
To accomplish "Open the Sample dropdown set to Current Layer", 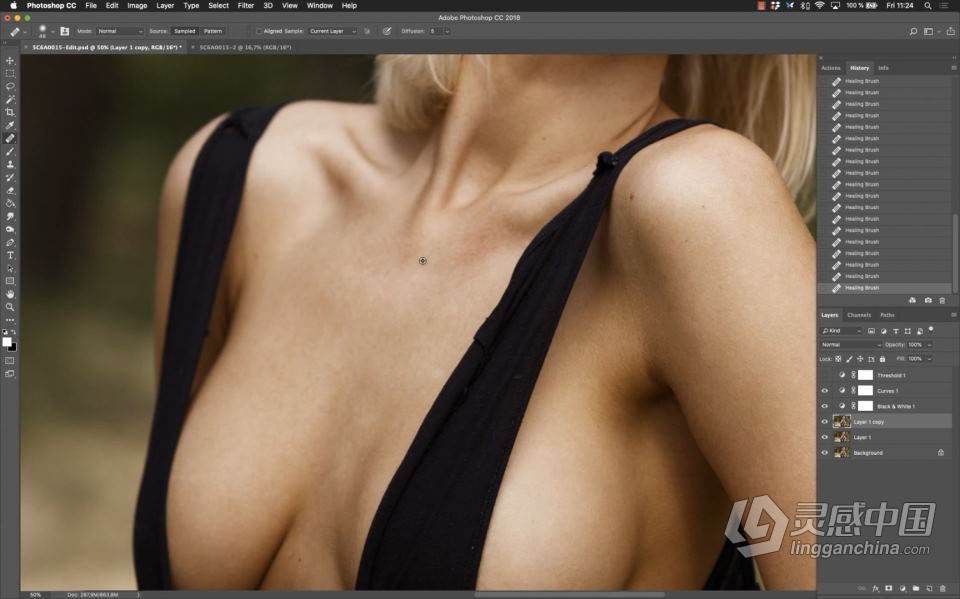I will coord(332,31).
